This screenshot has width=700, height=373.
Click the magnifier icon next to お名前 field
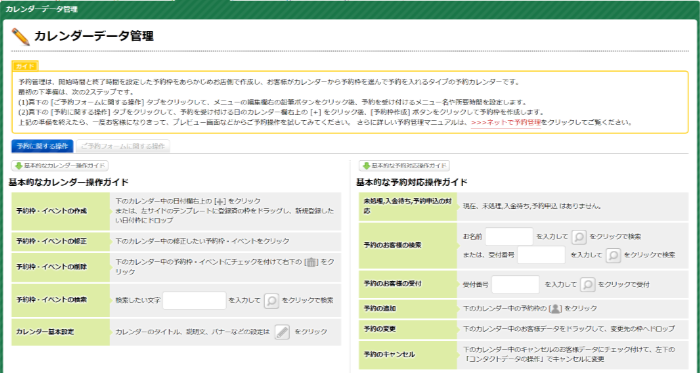coord(579,237)
